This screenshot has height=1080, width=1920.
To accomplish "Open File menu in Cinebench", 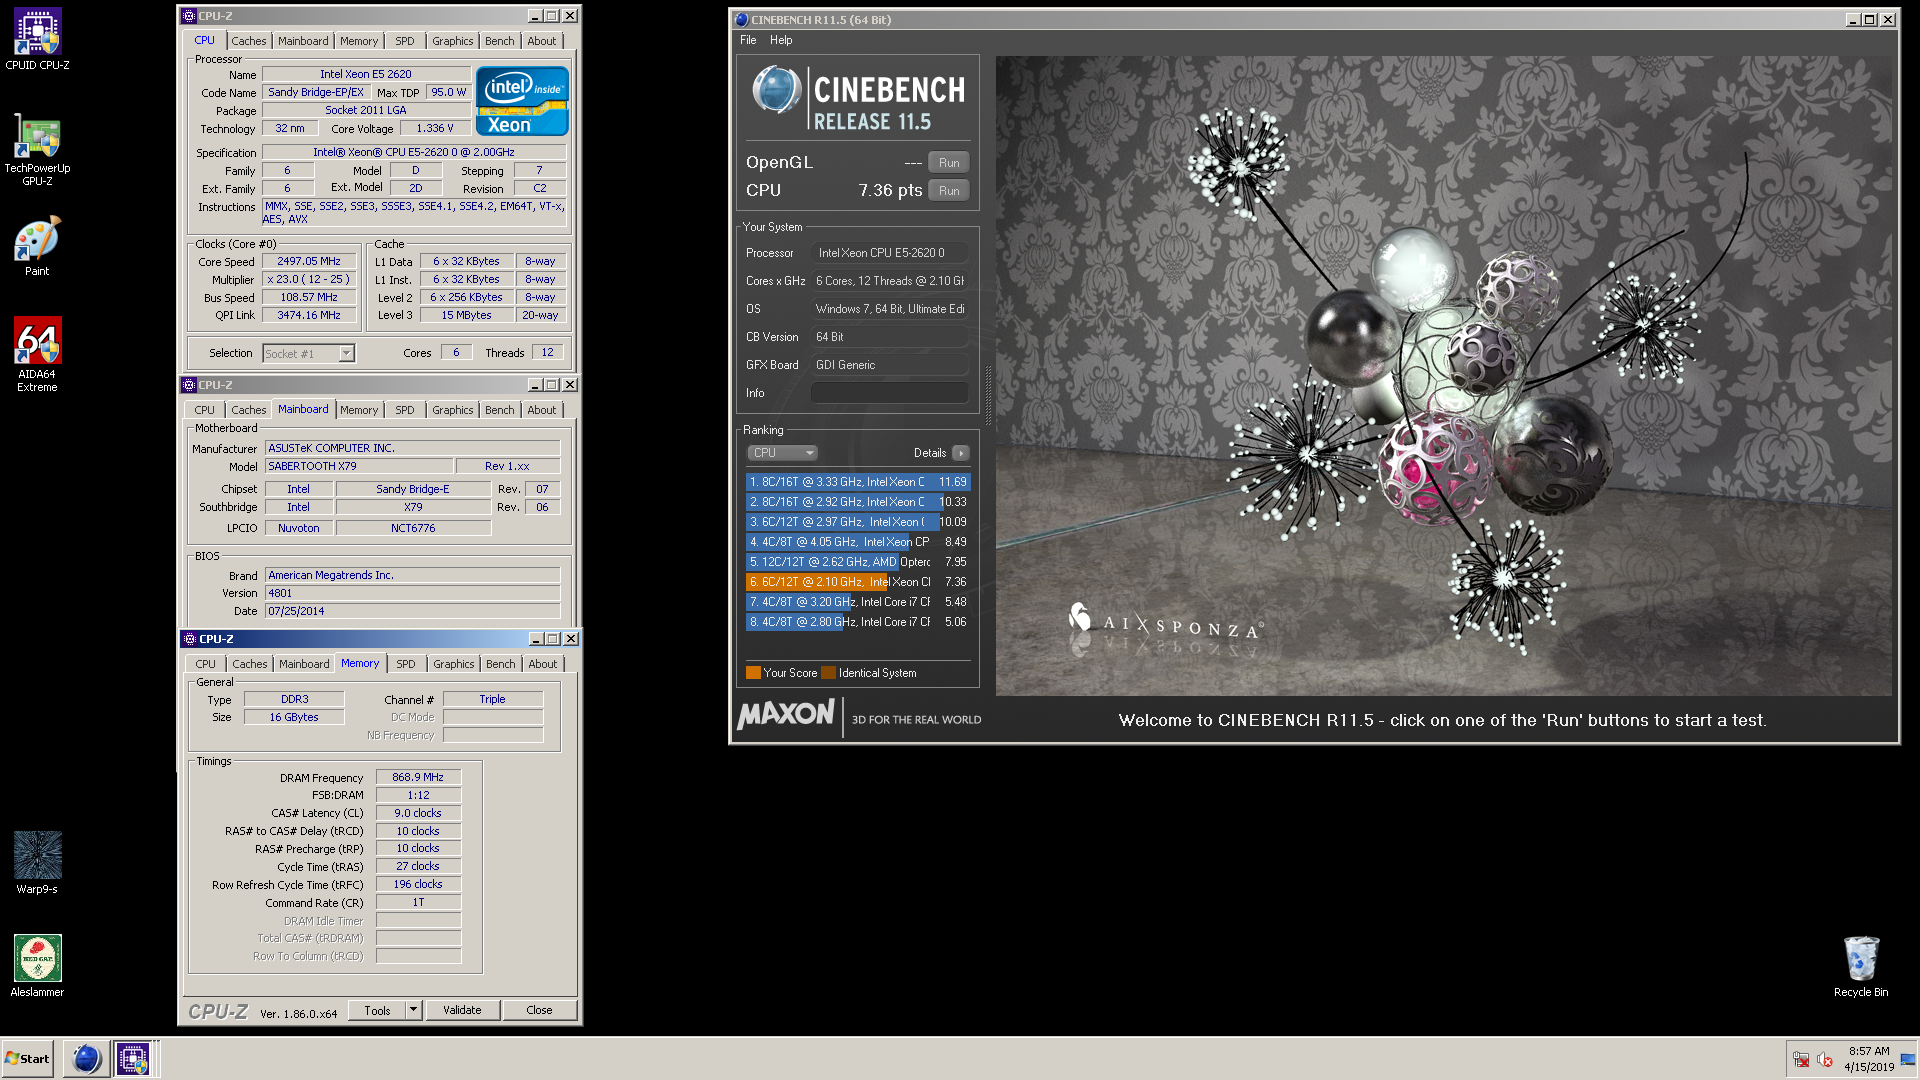I will tap(748, 40).
